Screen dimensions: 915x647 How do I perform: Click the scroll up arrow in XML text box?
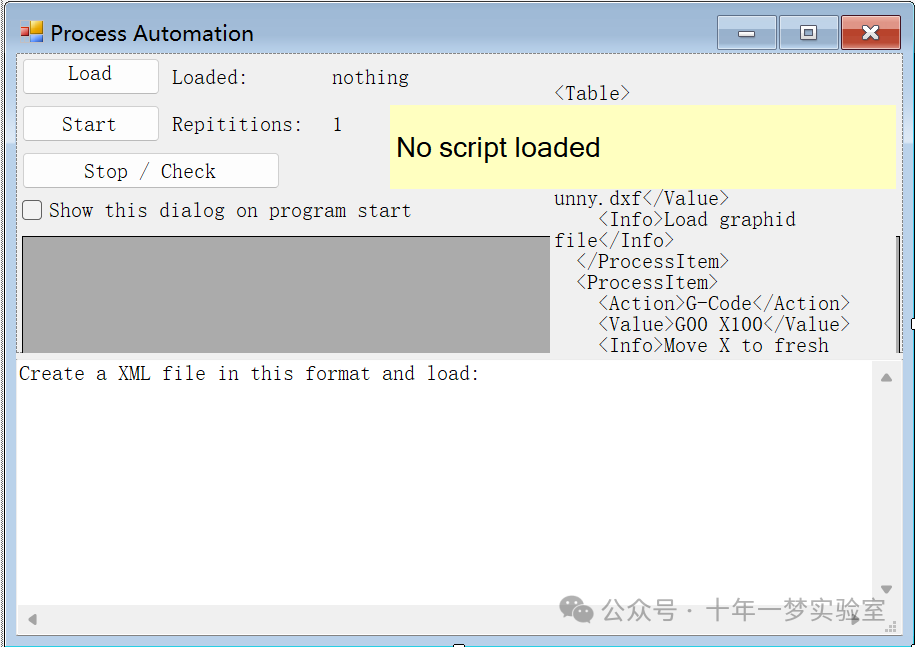[x=886, y=377]
